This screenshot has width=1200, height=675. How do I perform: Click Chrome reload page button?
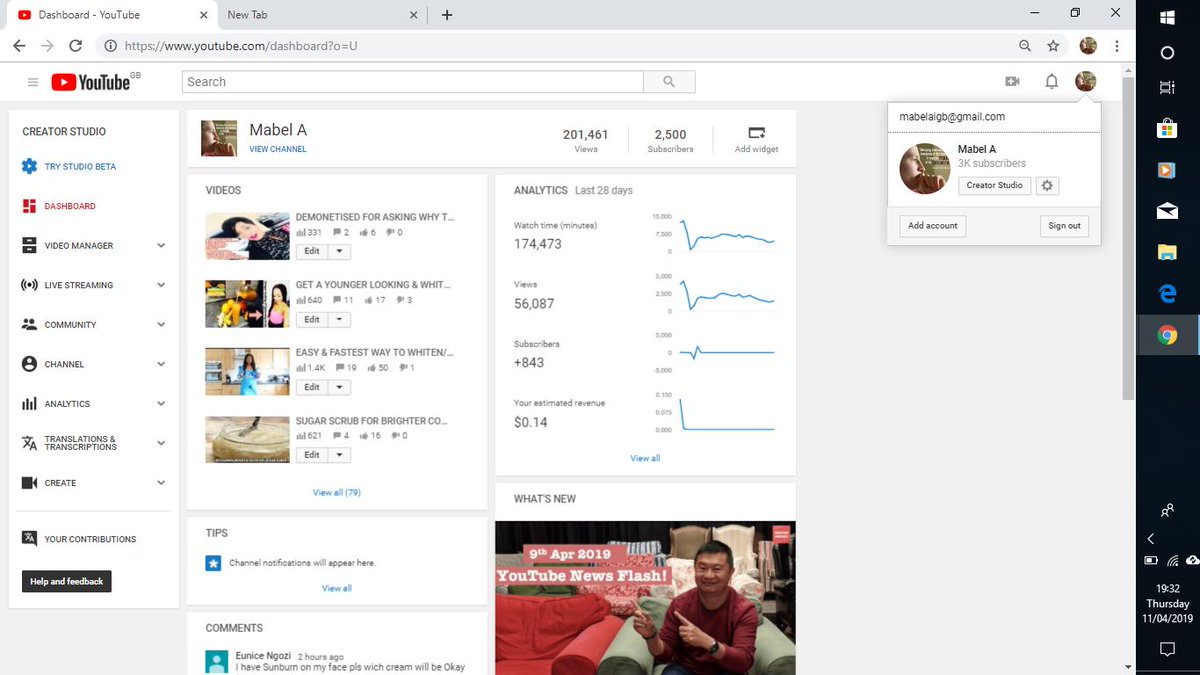pyautogui.click(x=75, y=46)
